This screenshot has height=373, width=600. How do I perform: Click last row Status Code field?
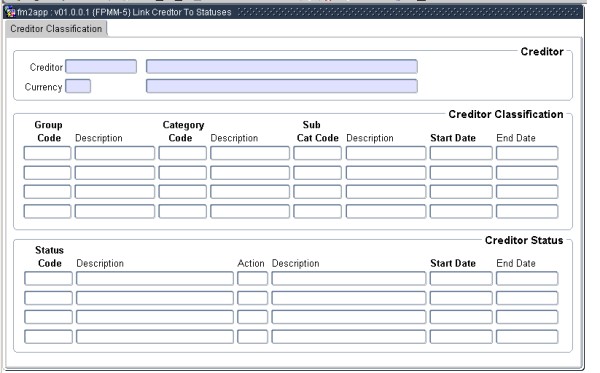pos(48,337)
